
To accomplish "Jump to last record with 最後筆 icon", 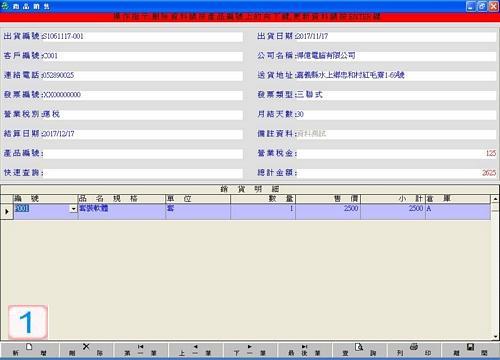I will [x=304, y=347].
